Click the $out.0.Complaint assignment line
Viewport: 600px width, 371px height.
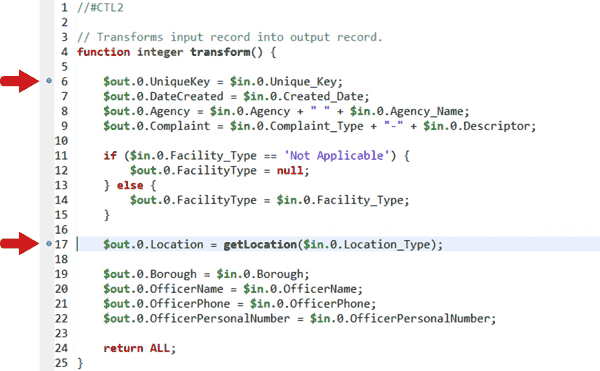coord(320,126)
